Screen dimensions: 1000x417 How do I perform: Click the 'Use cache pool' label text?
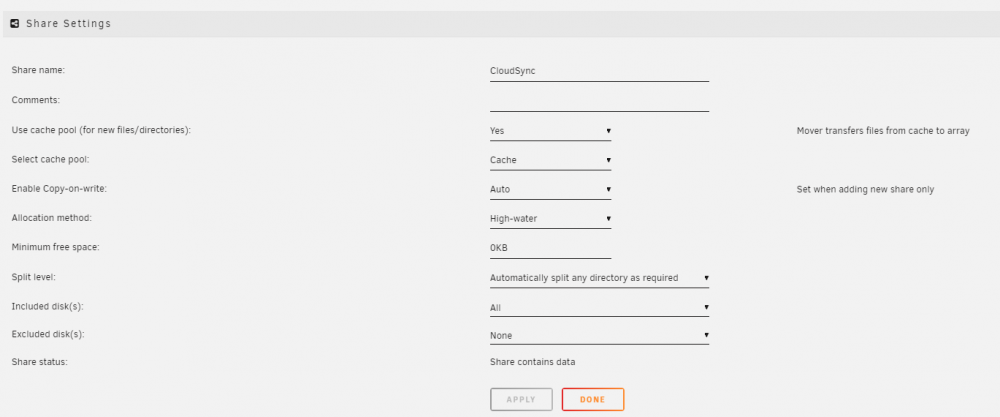[101, 129]
